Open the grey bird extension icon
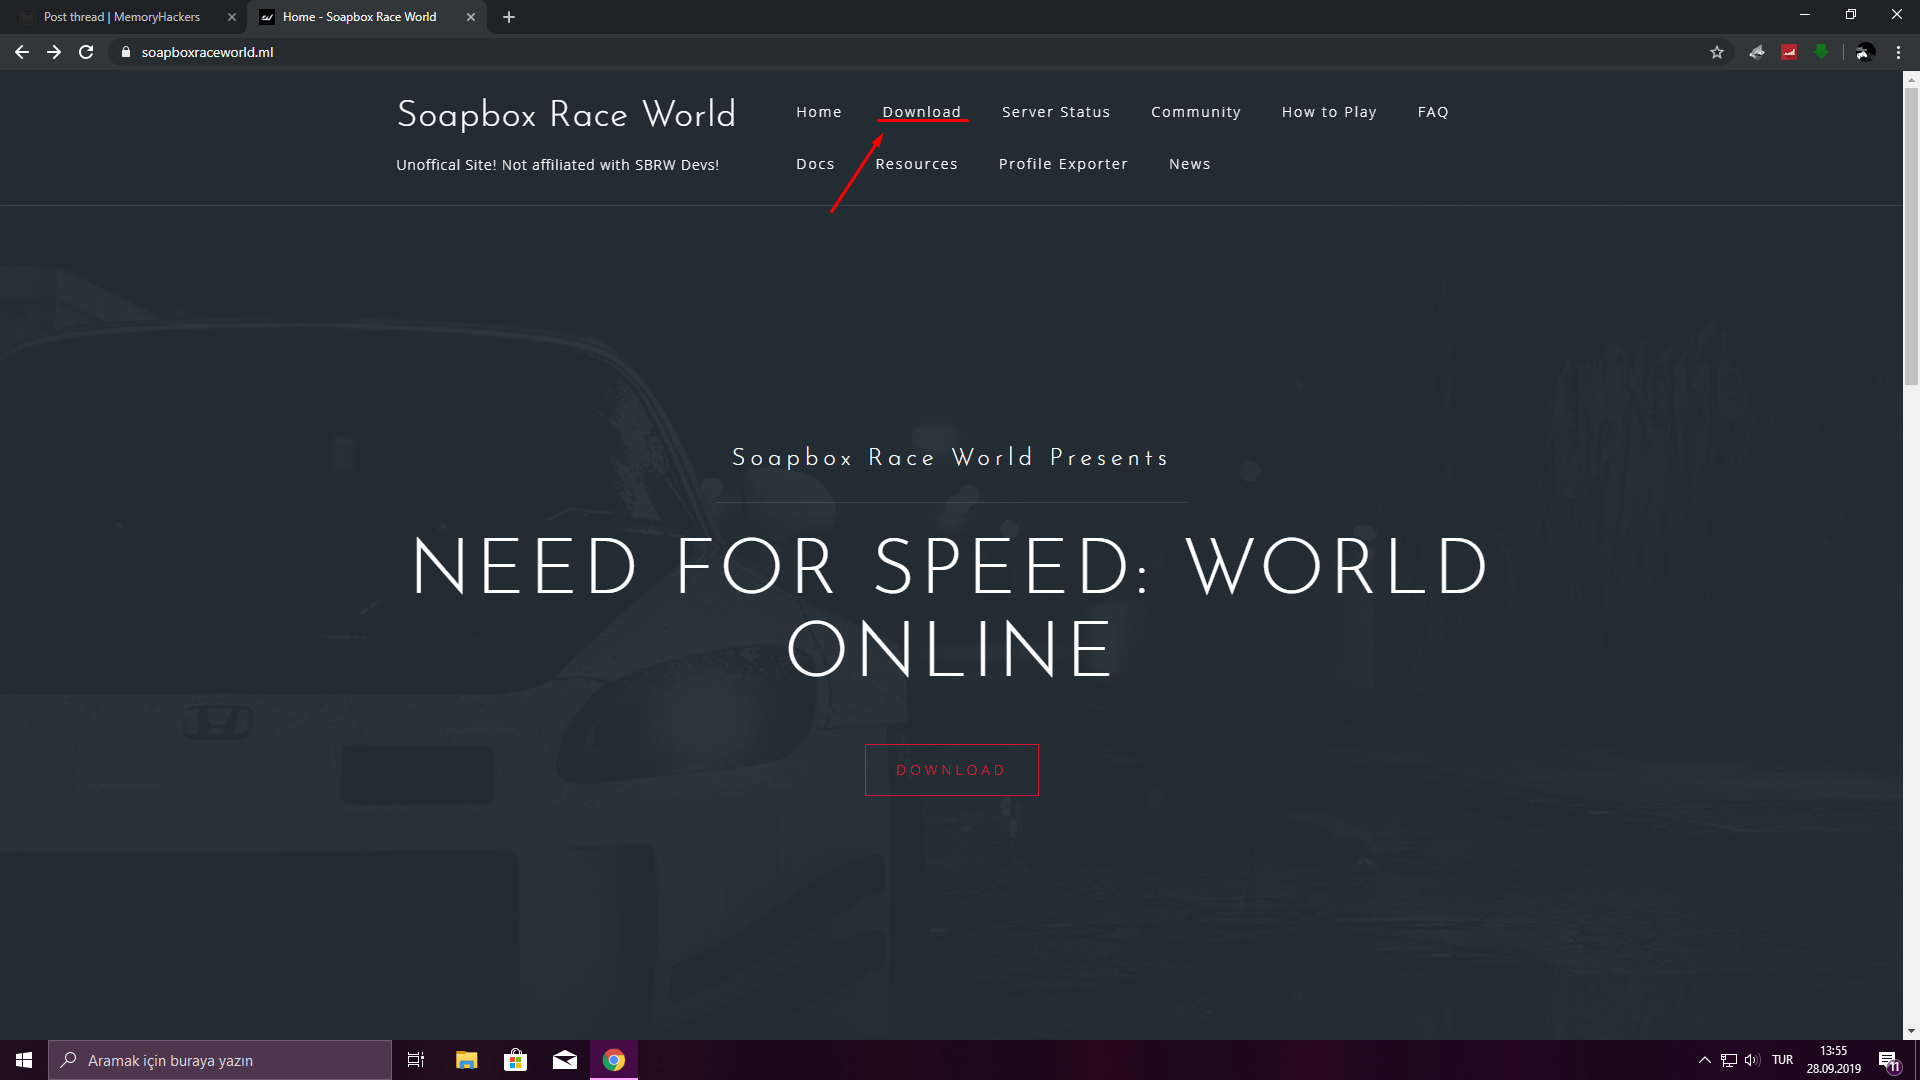Viewport: 1920px width, 1080px height. (x=1757, y=52)
